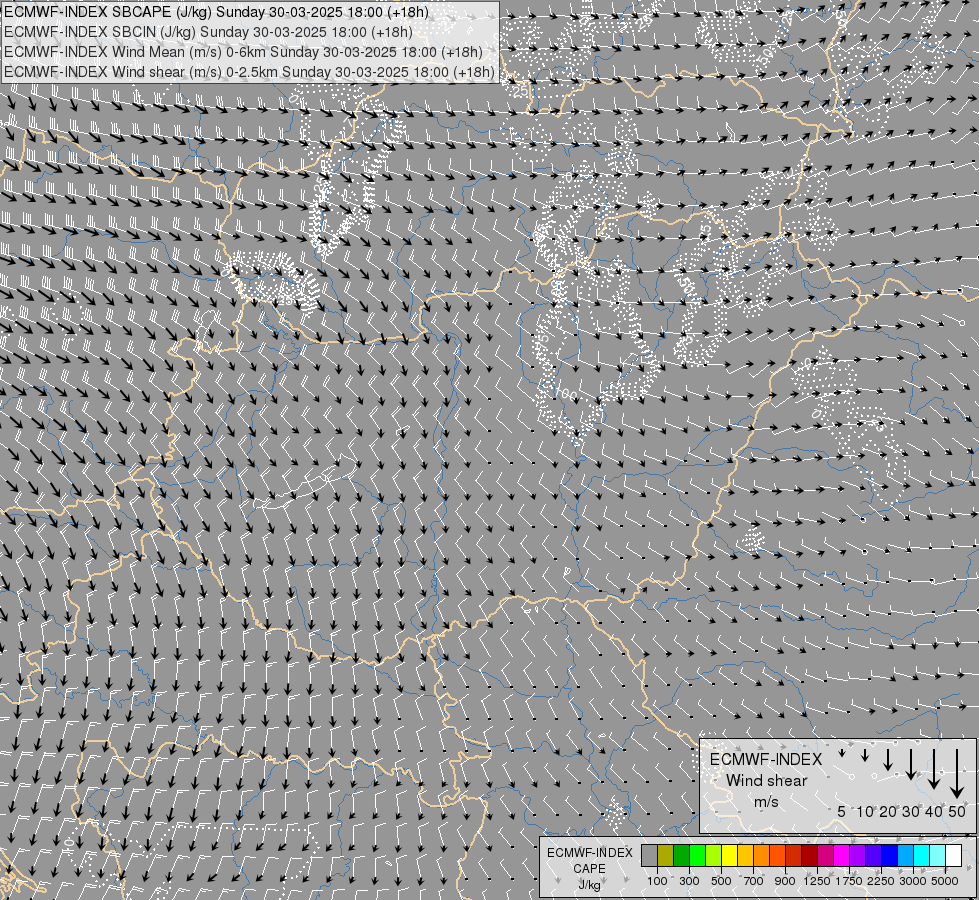Click 'Wind shear' label in legend box
979x900 pixels.
click(767, 780)
